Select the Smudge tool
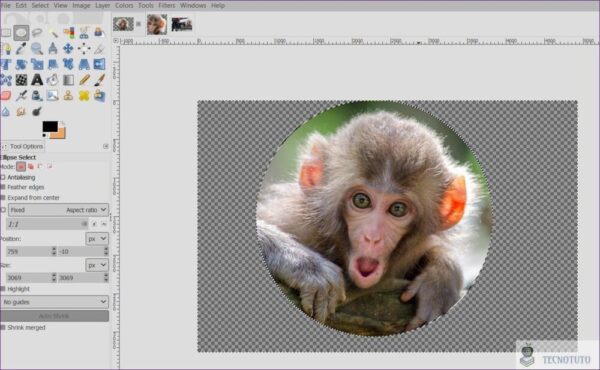600x370 pixels. coord(21,111)
